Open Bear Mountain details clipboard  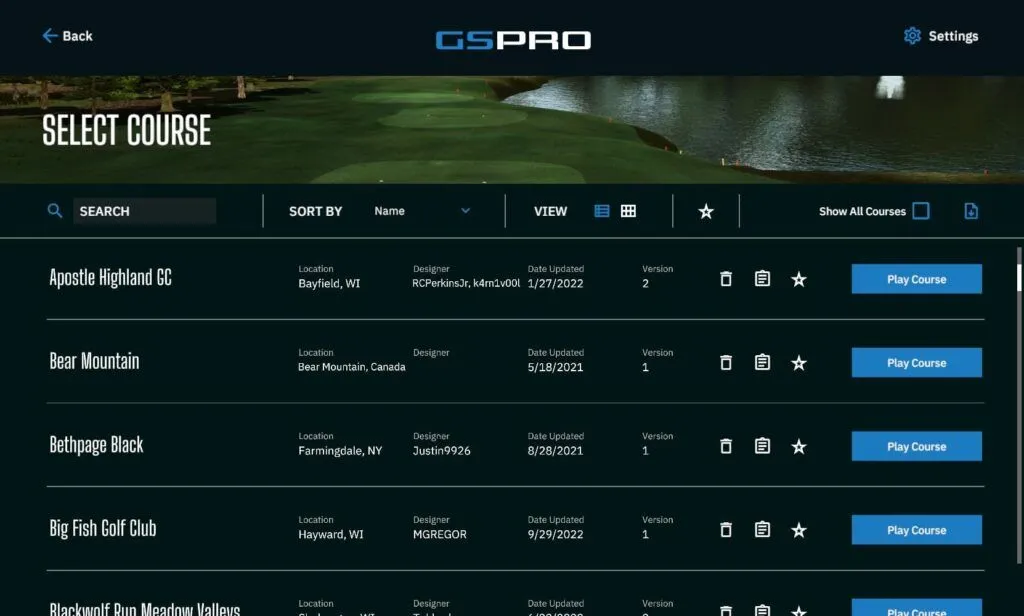[x=762, y=363]
